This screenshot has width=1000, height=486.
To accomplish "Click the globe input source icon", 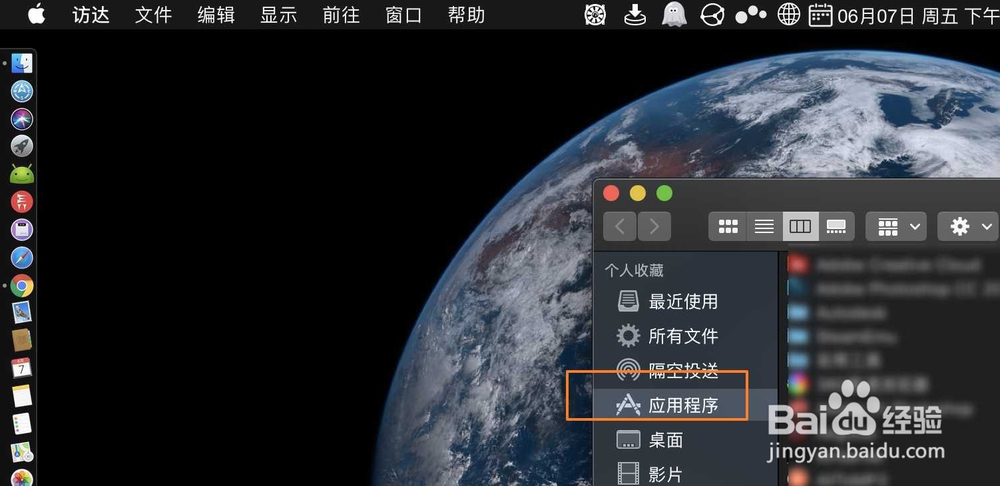I will [789, 14].
